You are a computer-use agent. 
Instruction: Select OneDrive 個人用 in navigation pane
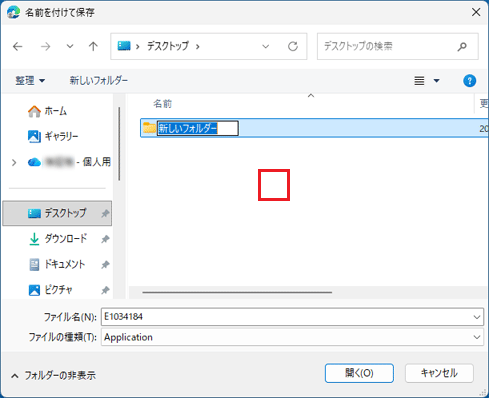click(69, 162)
